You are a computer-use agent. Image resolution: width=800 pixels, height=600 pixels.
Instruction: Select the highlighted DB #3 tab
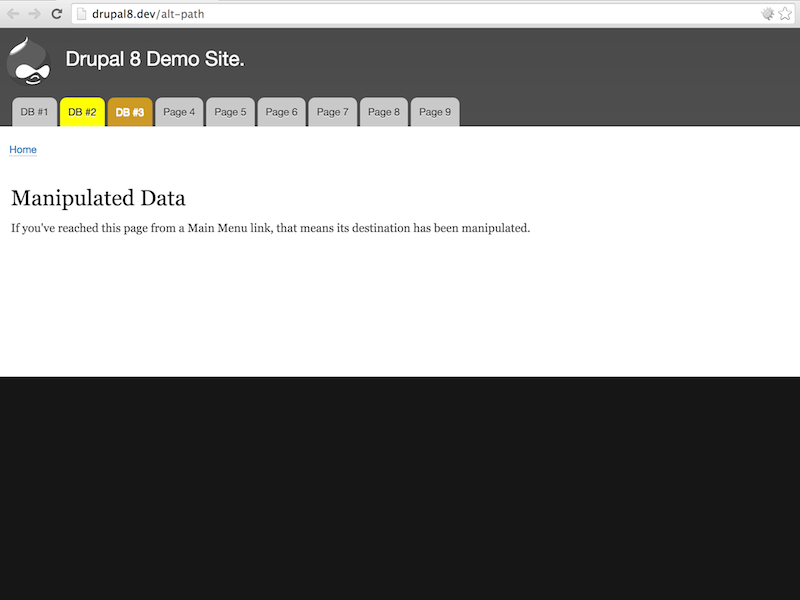point(130,112)
